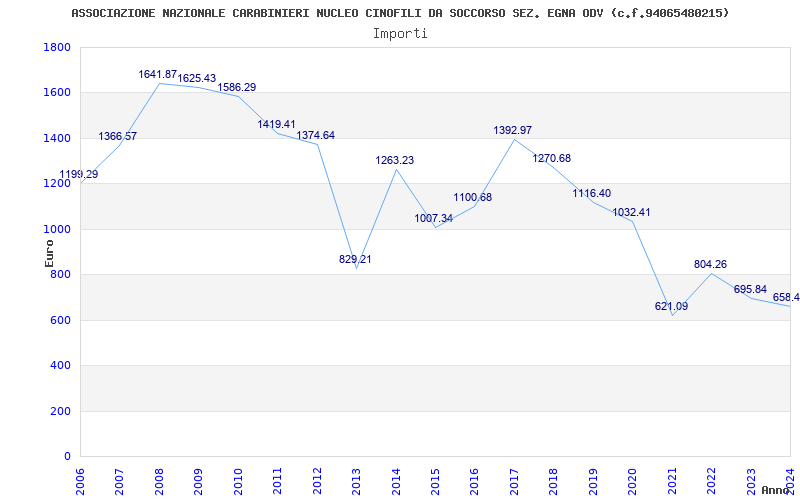Click the 804.26 data label
800x500 pixels.
coord(710,264)
